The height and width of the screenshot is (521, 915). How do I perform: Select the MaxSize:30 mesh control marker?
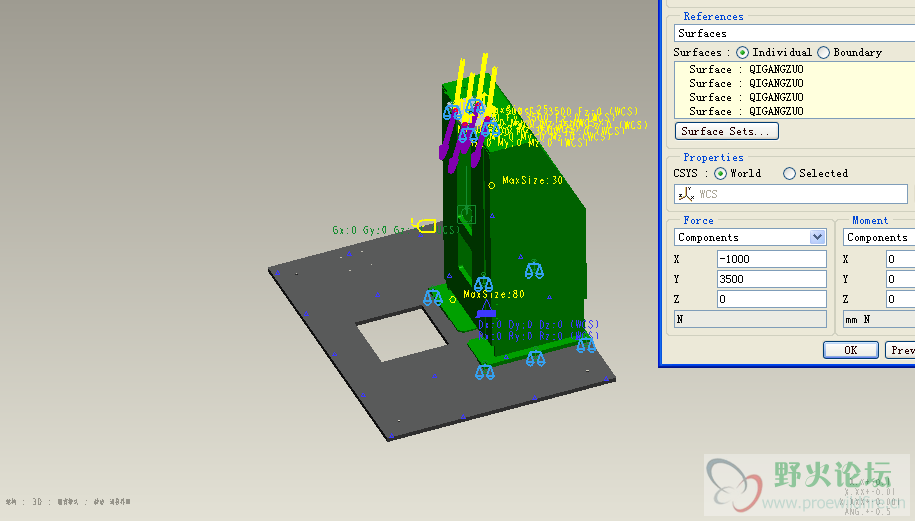click(x=491, y=185)
